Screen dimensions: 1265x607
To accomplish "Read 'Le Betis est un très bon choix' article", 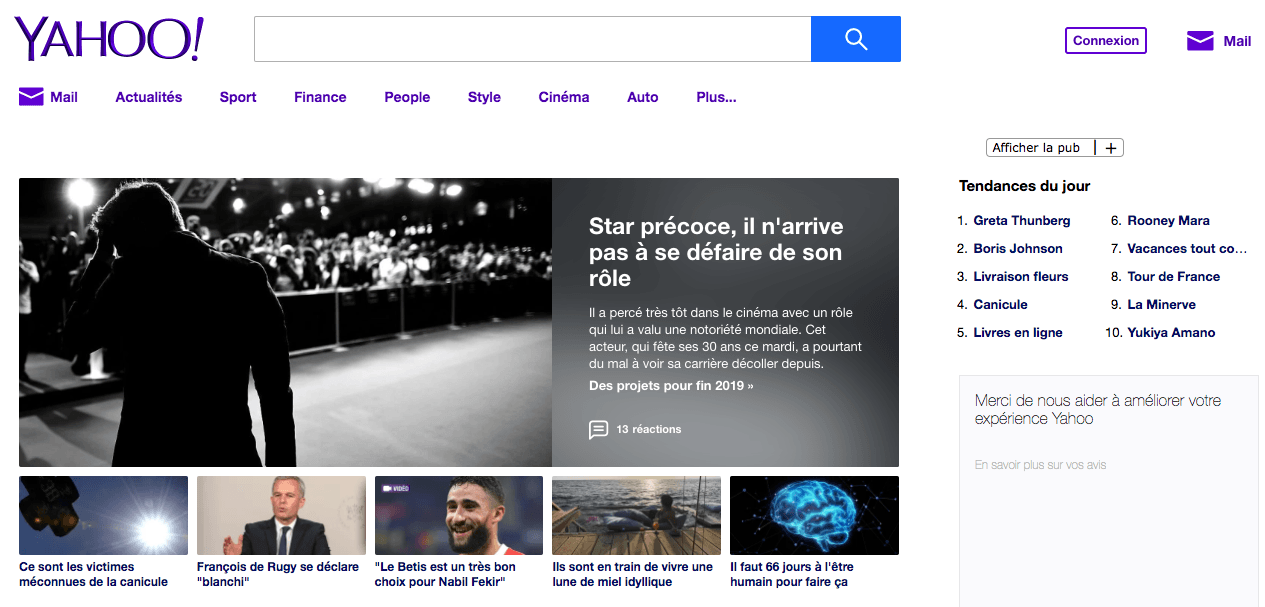I will click(446, 574).
